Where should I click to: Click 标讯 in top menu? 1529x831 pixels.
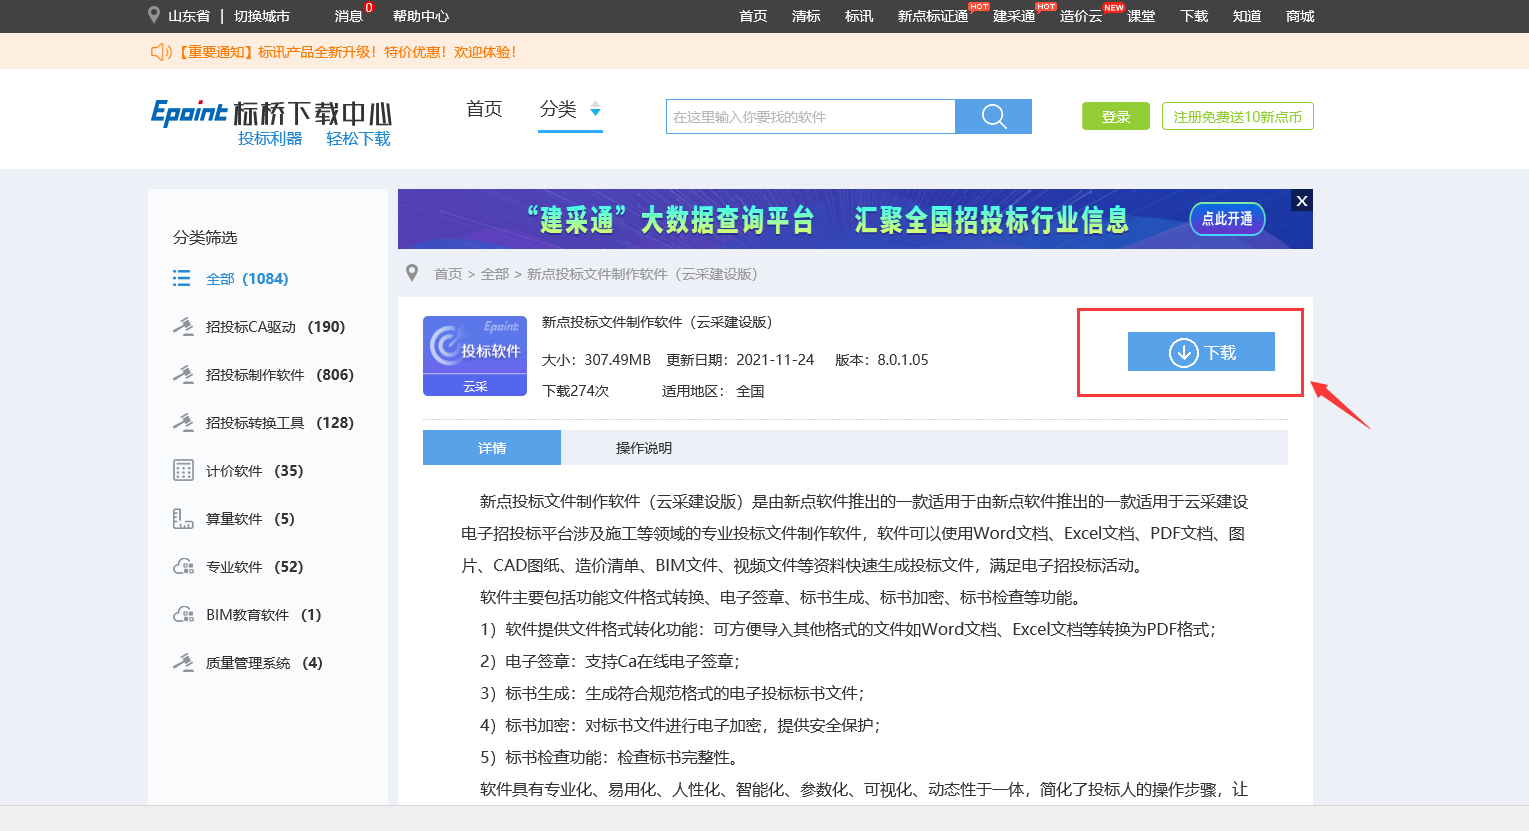859,16
